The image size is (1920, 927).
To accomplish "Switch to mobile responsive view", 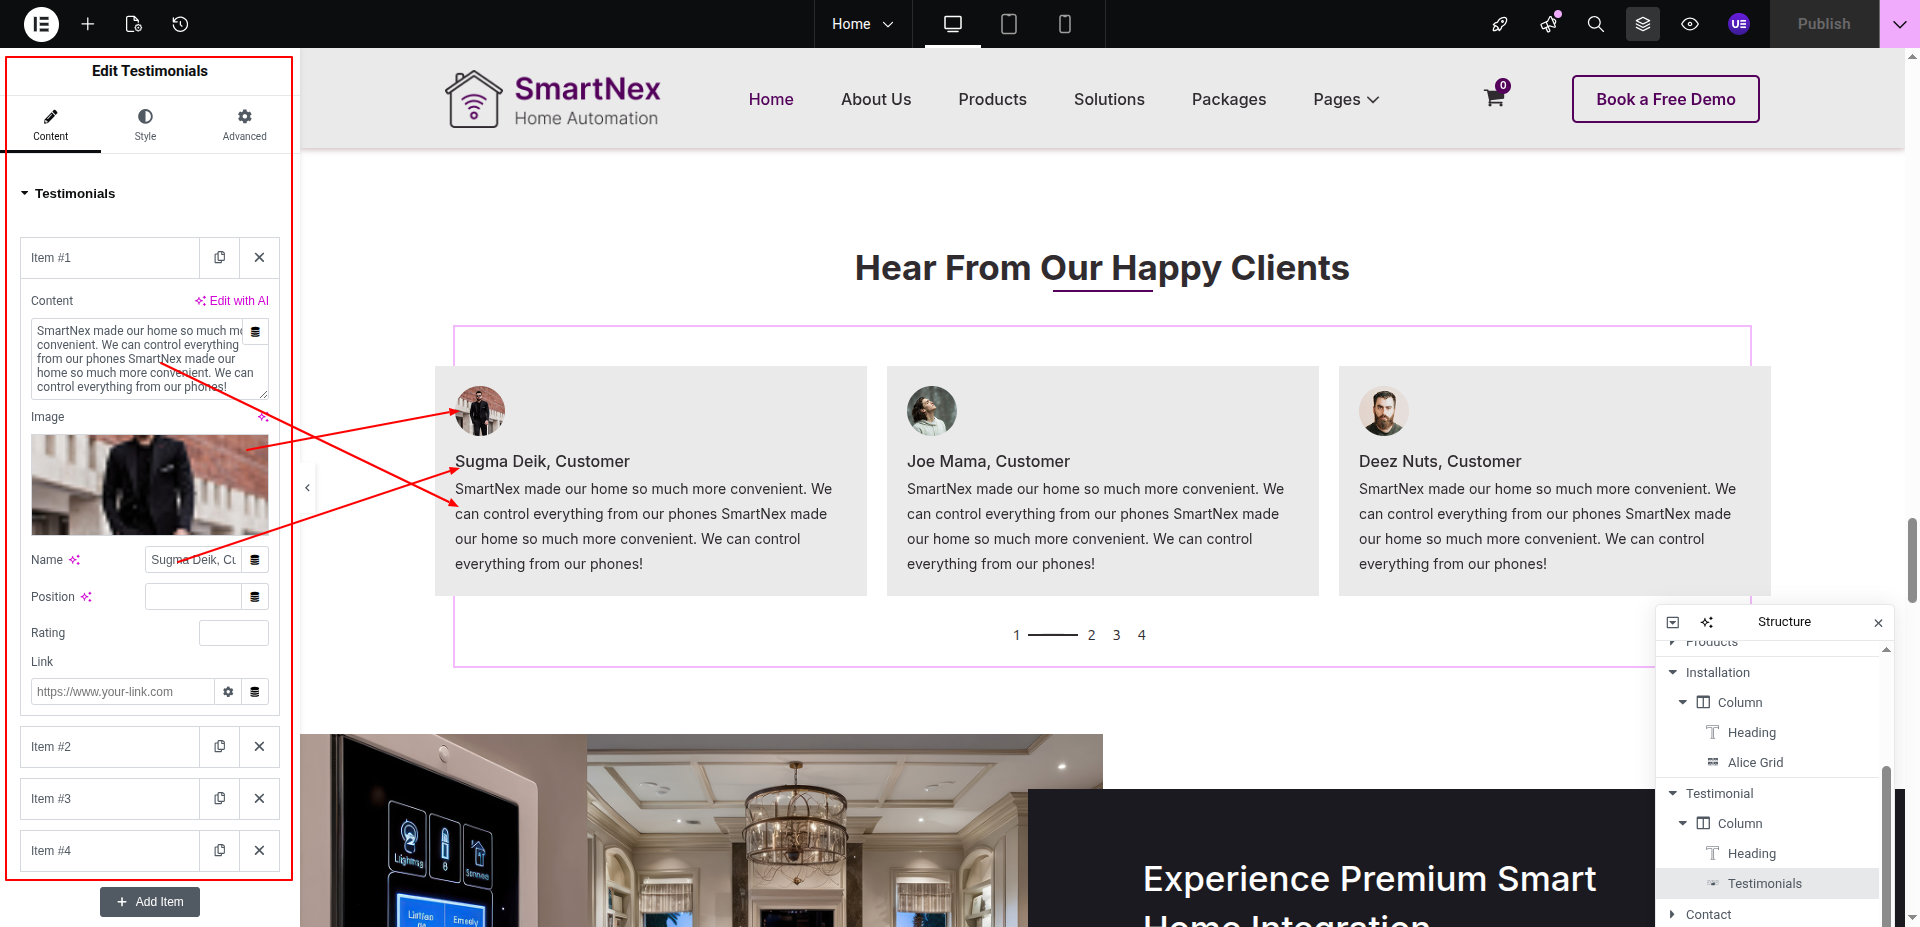I will (x=1065, y=24).
